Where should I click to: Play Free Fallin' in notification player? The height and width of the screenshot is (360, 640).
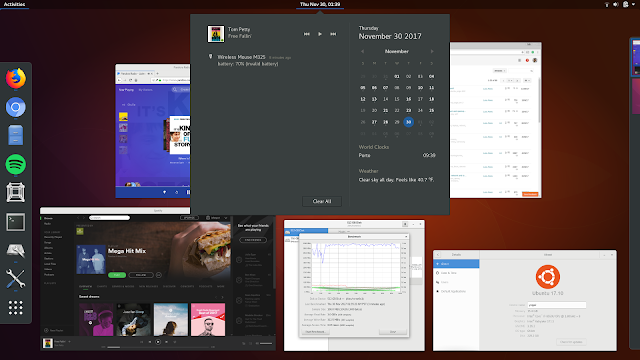[x=320, y=34]
